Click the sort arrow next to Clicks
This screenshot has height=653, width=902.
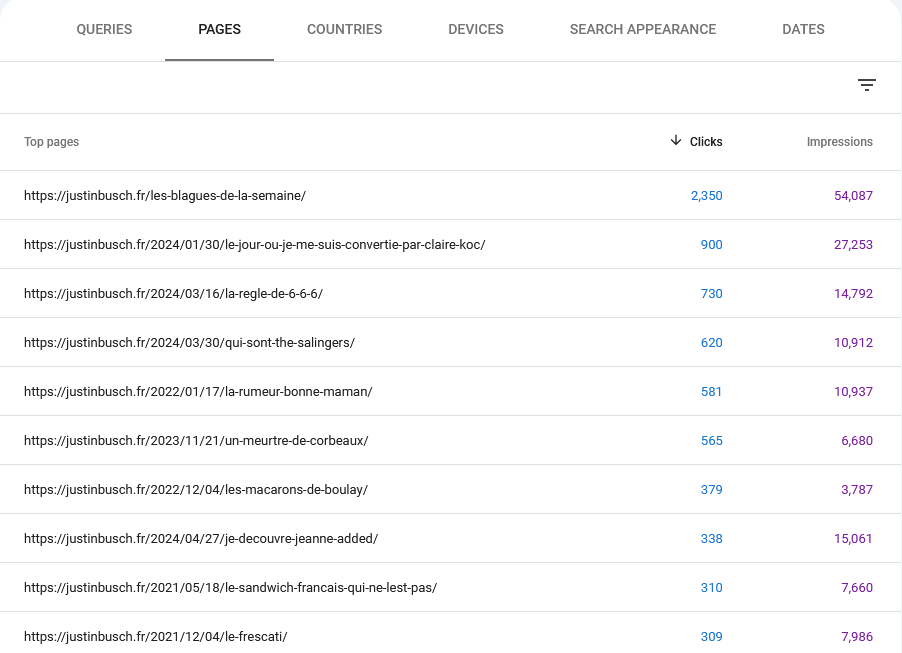coord(677,141)
